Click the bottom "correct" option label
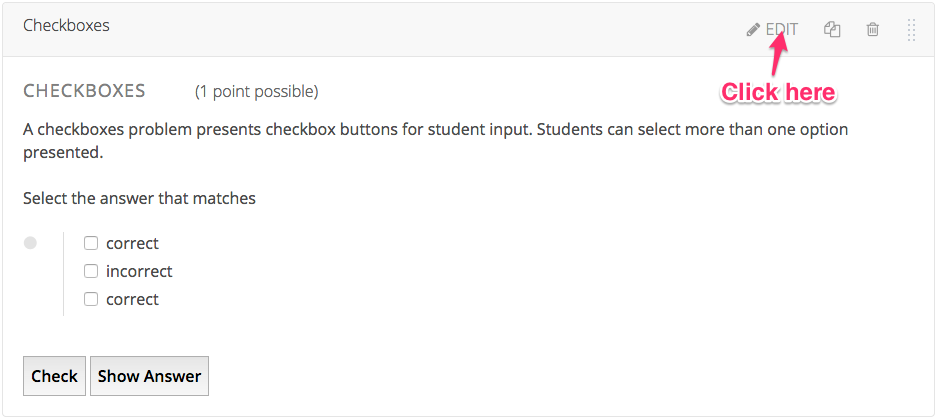Viewport: 939px width, 420px height. point(132,299)
